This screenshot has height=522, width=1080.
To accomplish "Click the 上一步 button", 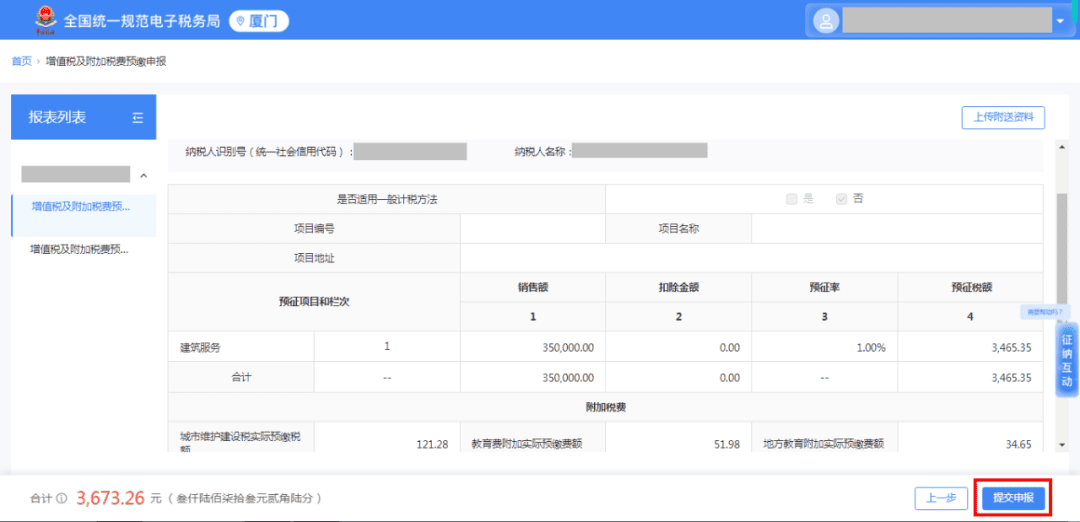I will (941, 498).
